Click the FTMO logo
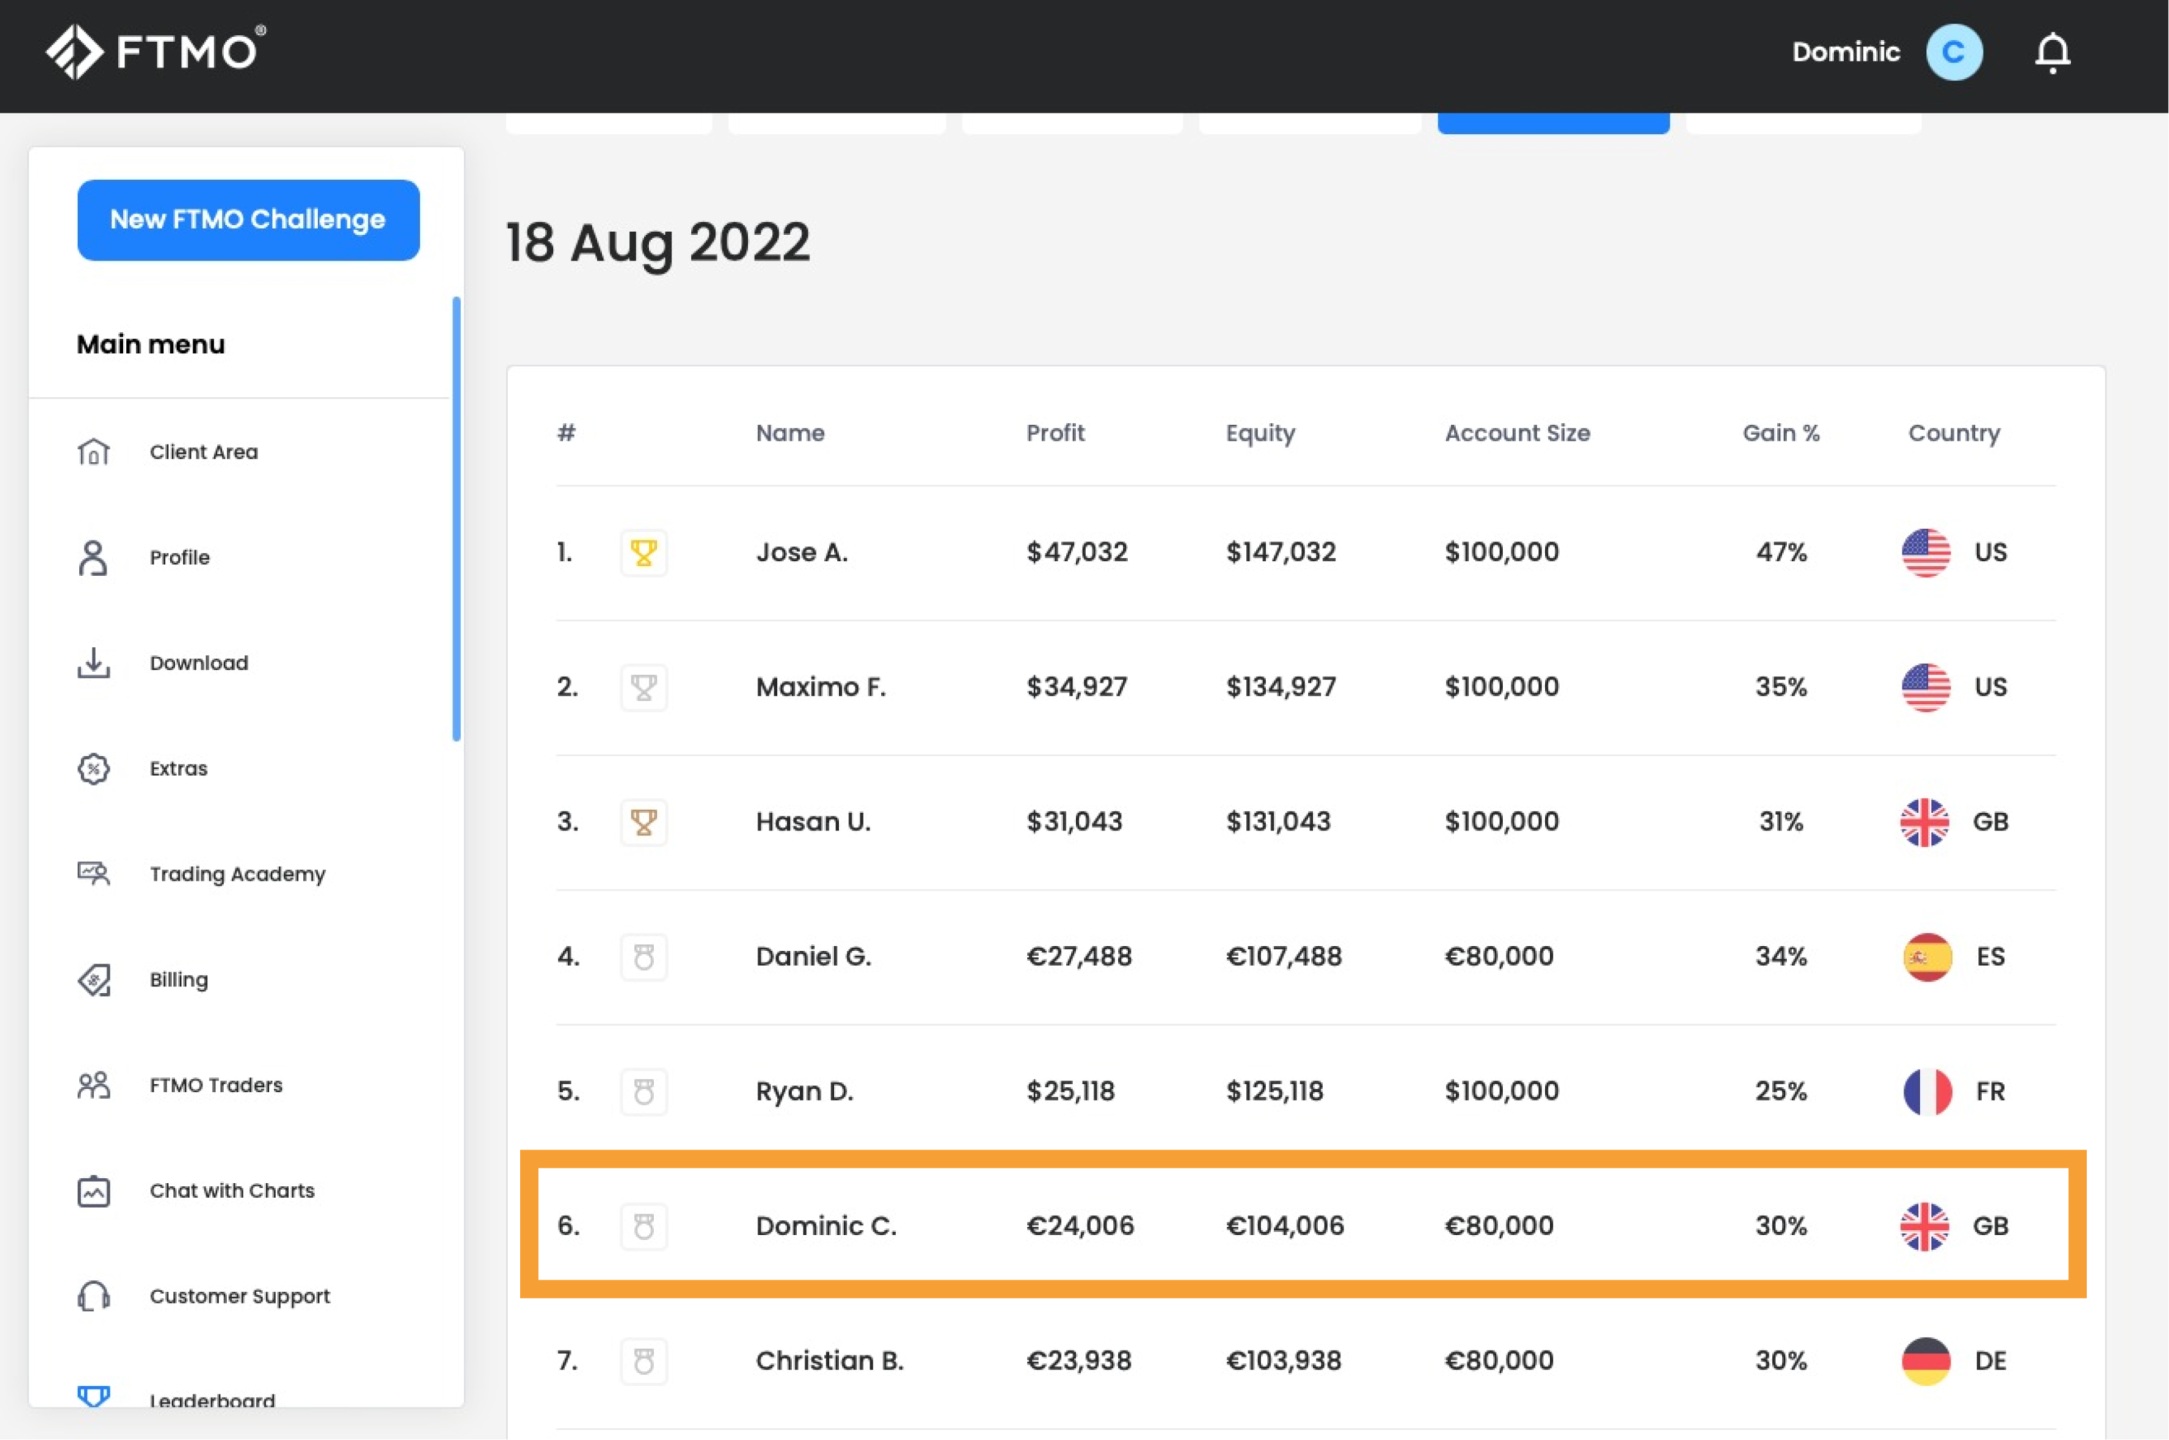 click(156, 51)
